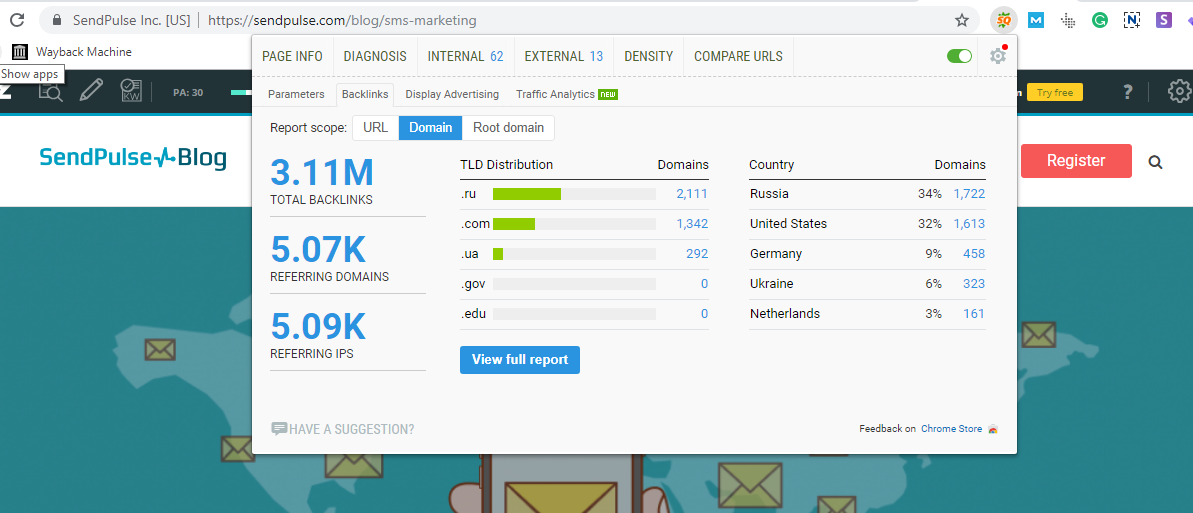This screenshot has height=513, width=1193.
Task: Click the Wayback Machine bookmark icon
Action: click(20, 52)
